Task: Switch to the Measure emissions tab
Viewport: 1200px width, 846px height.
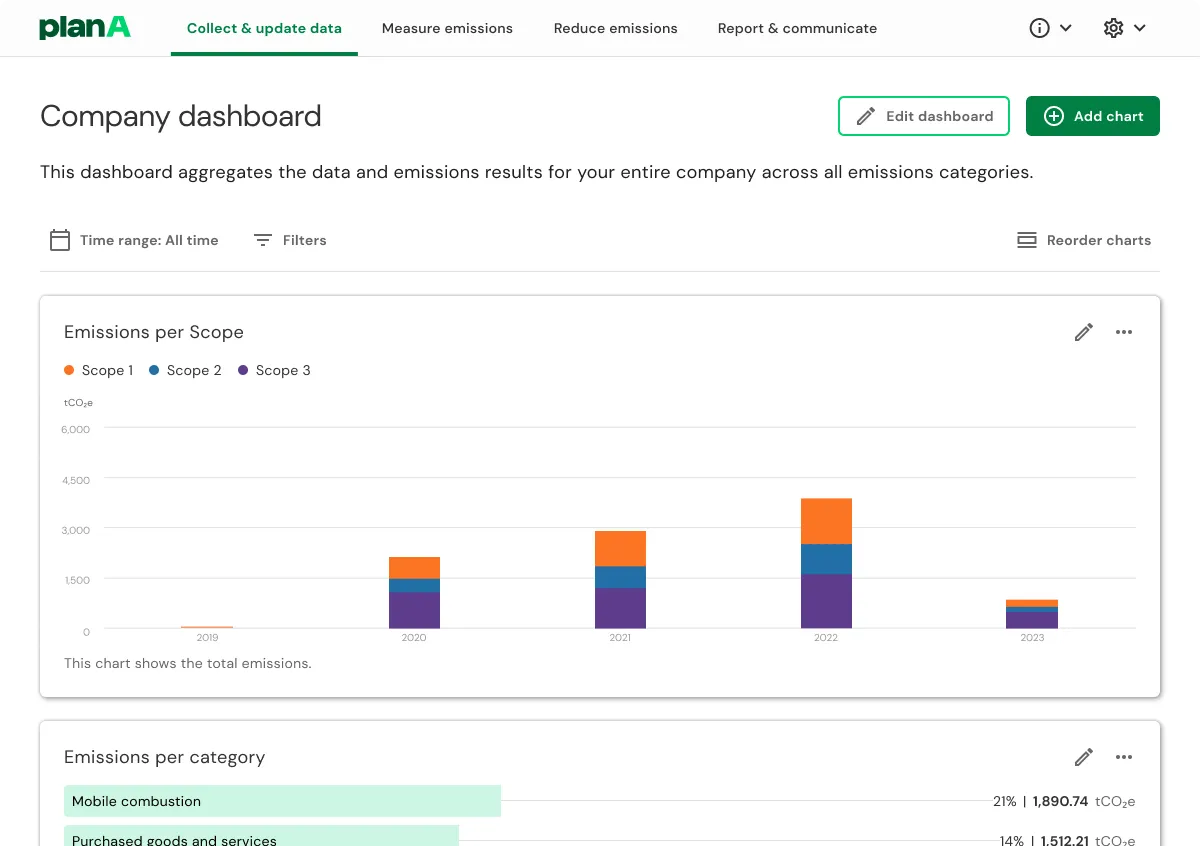Action: (x=447, y=28)
